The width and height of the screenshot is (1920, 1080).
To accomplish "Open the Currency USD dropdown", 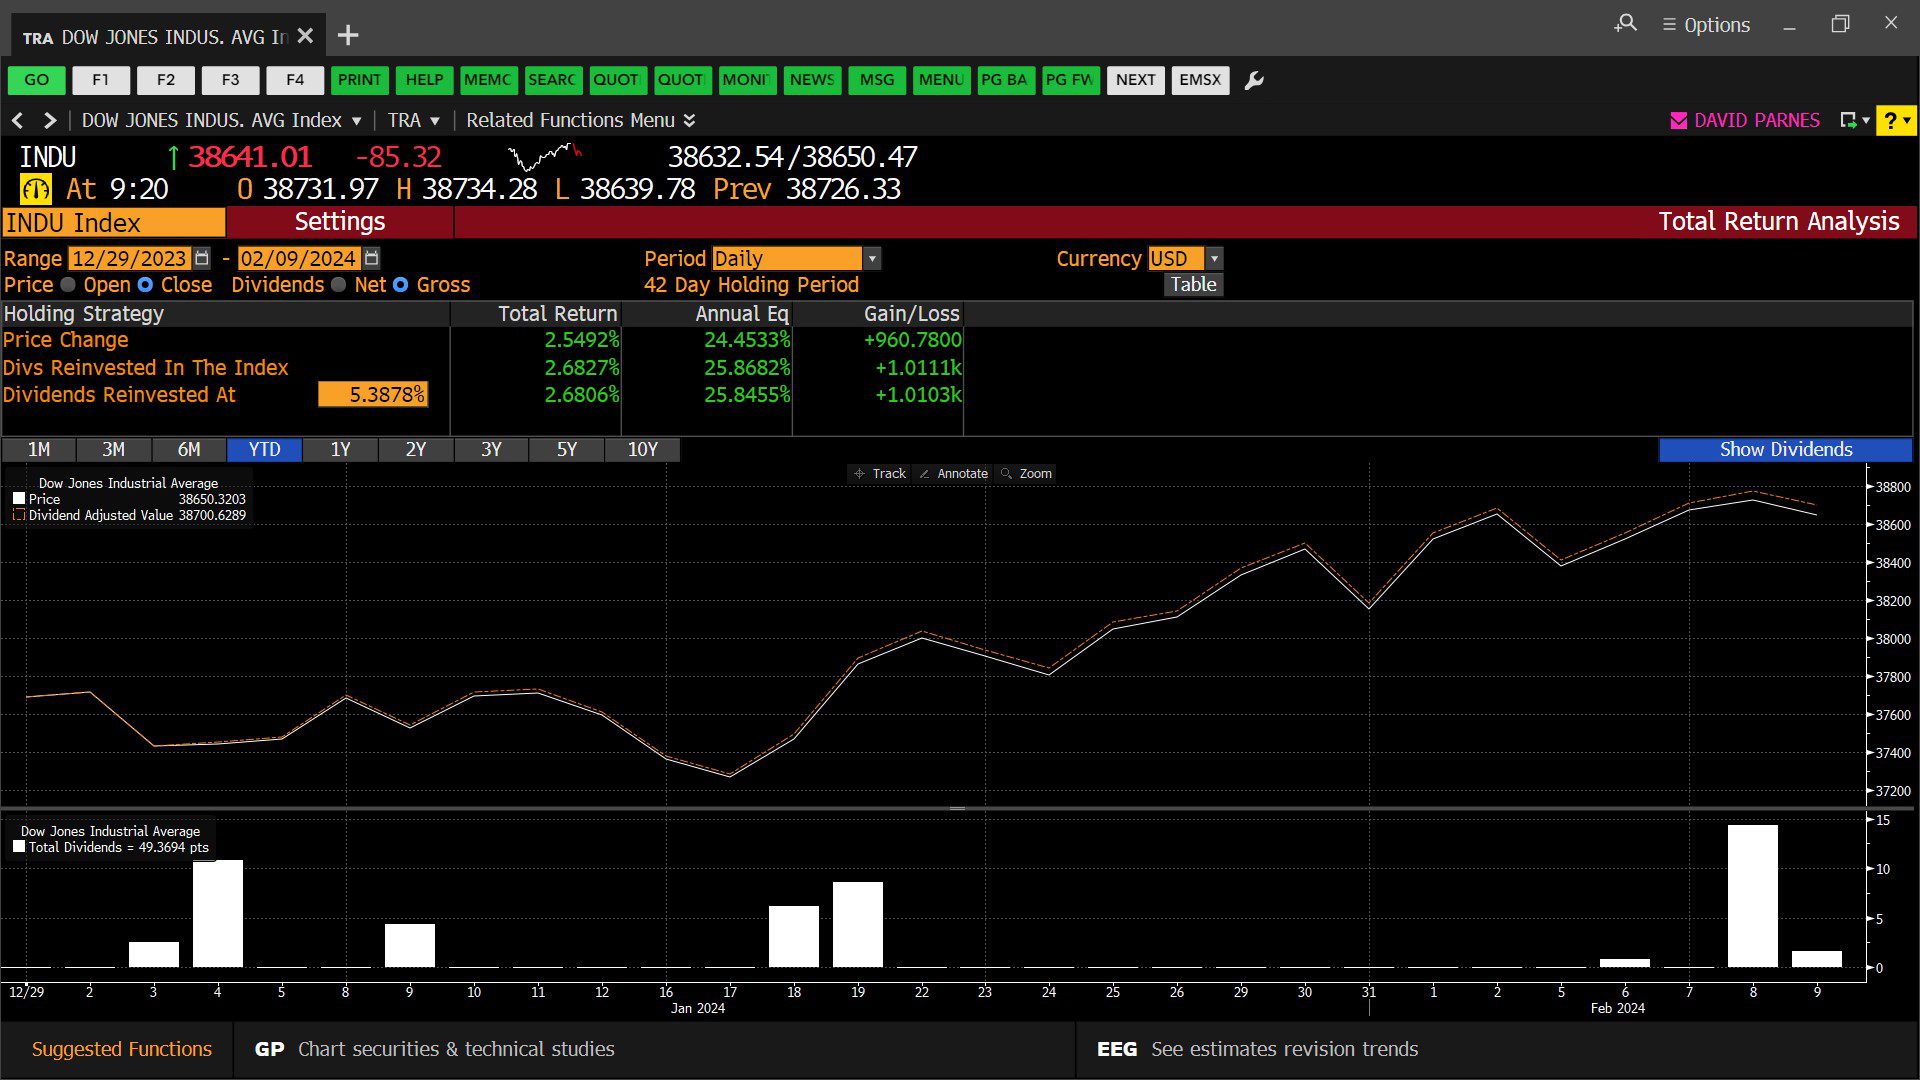I will tap(1214, 258).
